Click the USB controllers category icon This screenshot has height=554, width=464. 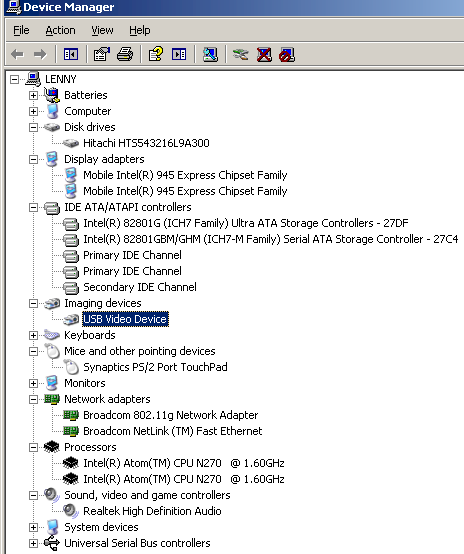pos(52,543)
